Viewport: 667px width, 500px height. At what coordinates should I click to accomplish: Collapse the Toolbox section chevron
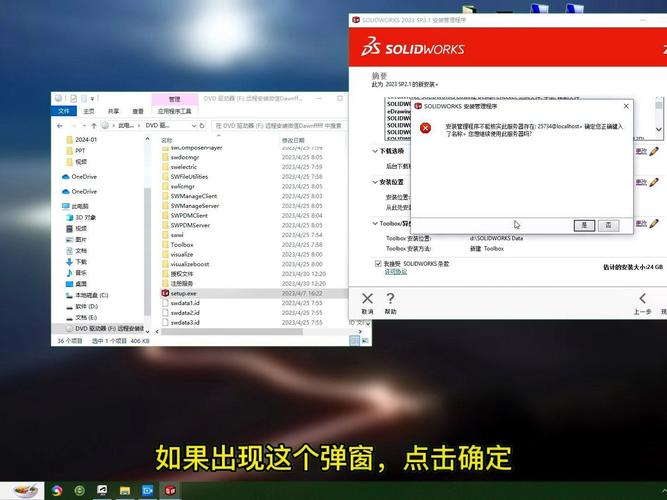(x=375, y=223)
